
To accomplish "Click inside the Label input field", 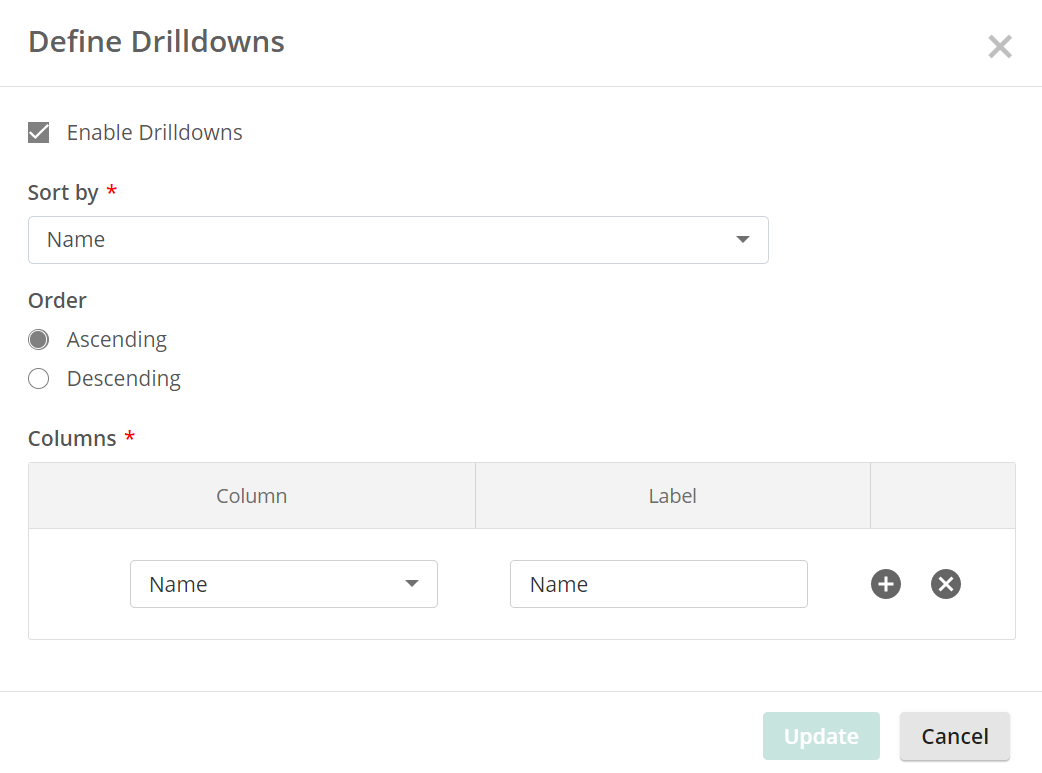I will 658,584.
